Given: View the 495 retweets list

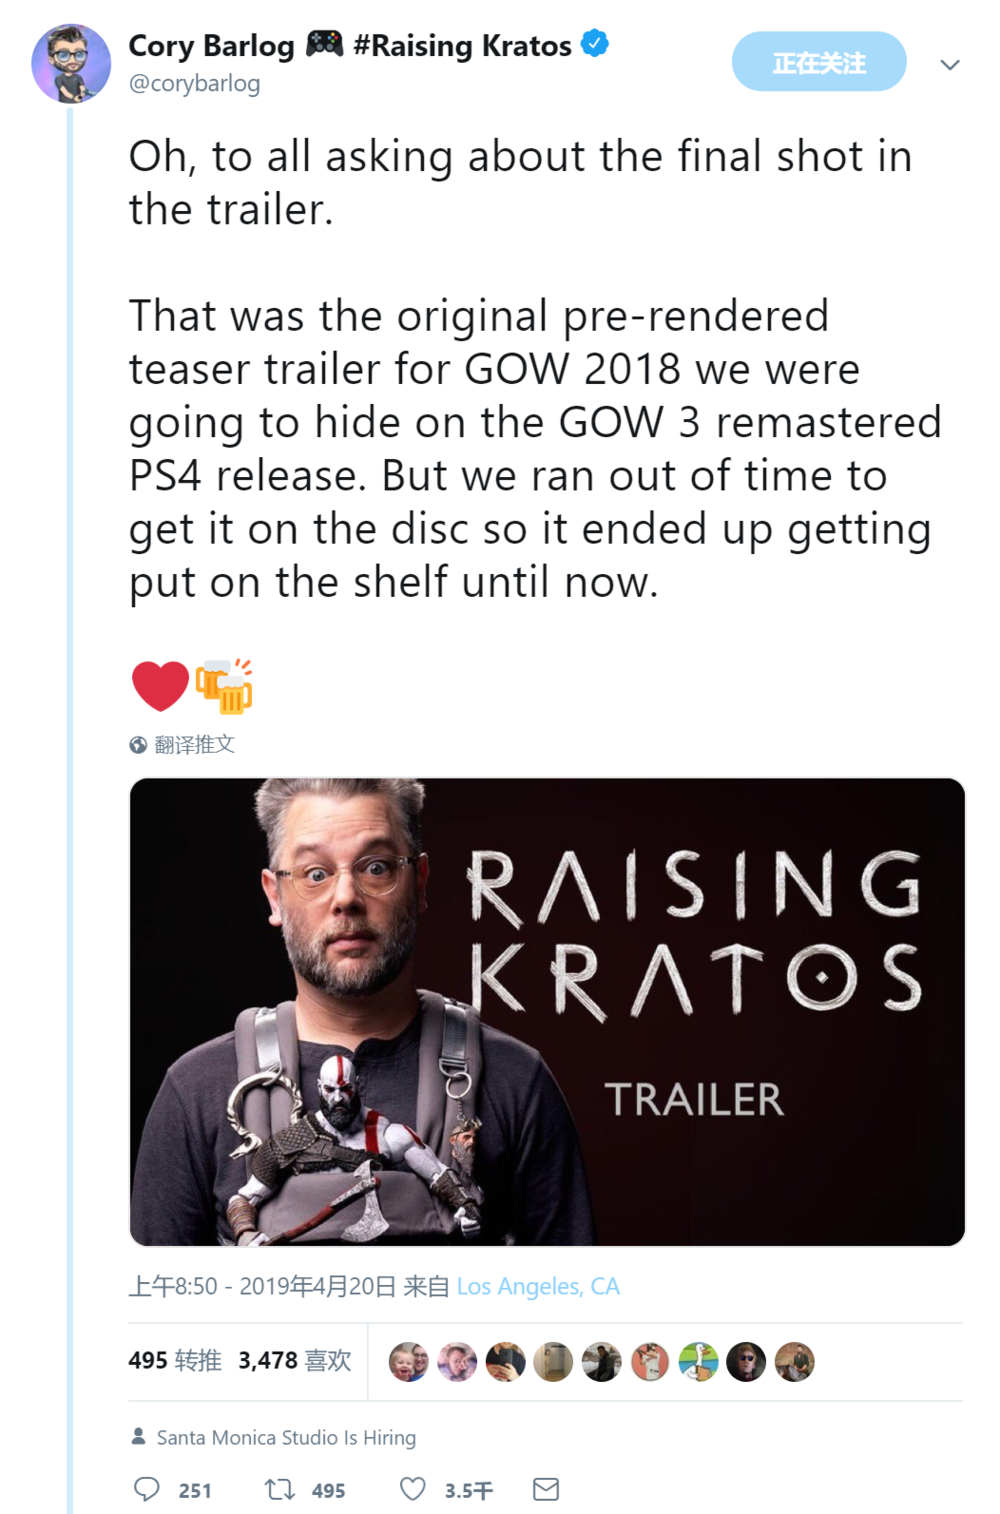Looking at the screenshot, I should coord(175,1360).
